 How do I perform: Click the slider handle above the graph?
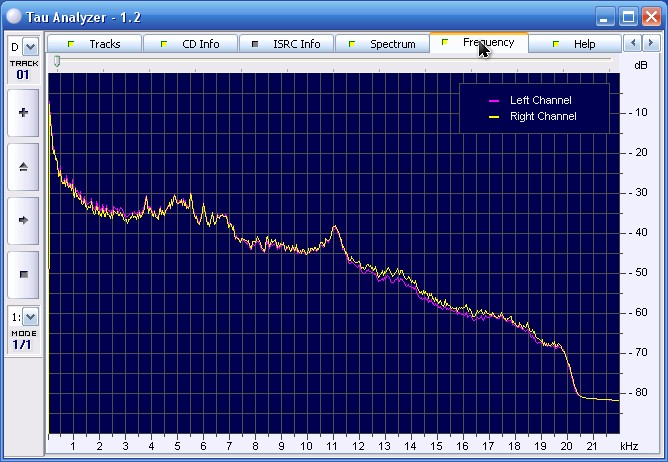57,62
